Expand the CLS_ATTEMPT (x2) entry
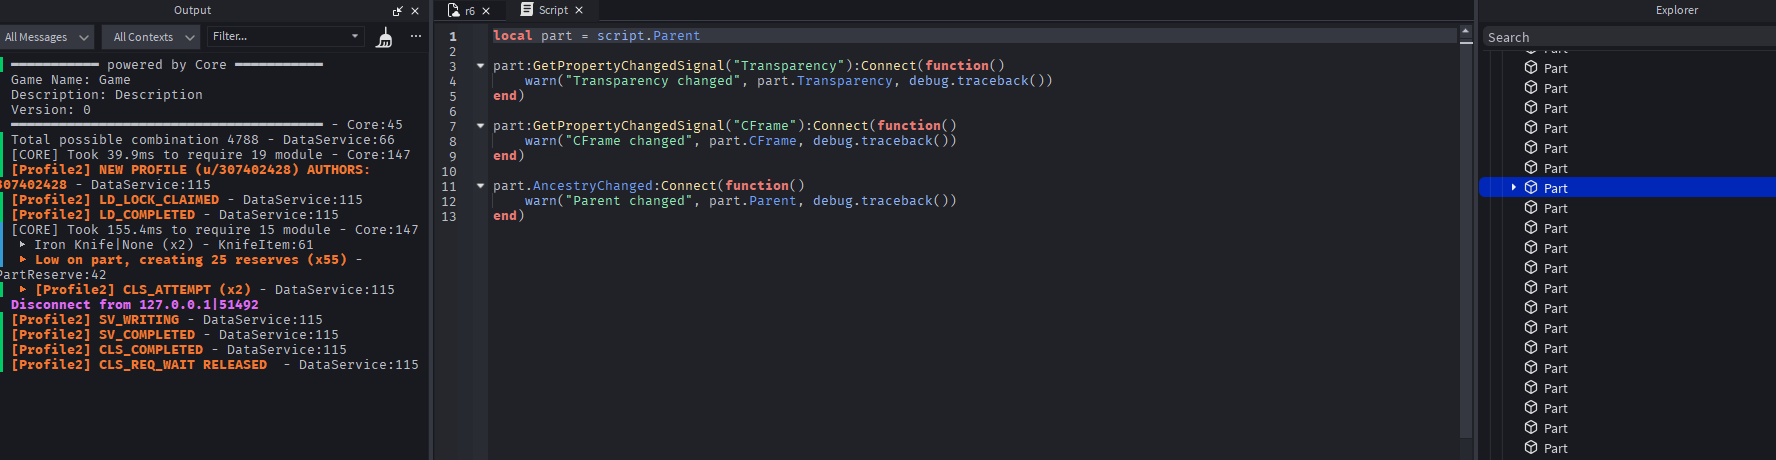The height and width of the screenshot is (460, 1776). pos(23,289)
